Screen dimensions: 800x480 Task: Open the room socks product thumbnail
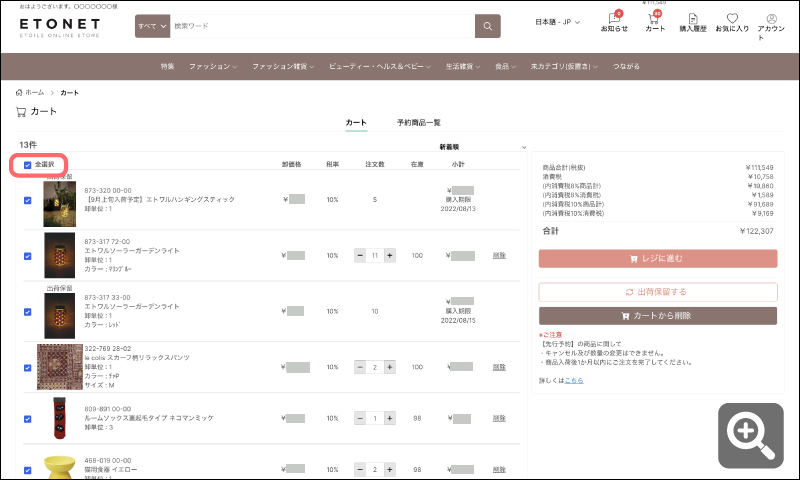(60, 418)
